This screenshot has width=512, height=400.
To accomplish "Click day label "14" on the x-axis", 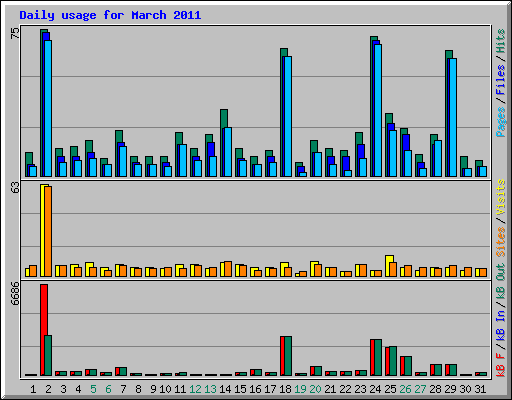I will (225, 389).
